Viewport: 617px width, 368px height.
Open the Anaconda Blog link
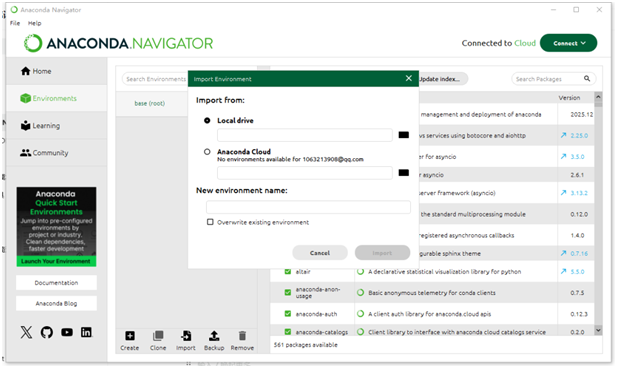[56, 303]
